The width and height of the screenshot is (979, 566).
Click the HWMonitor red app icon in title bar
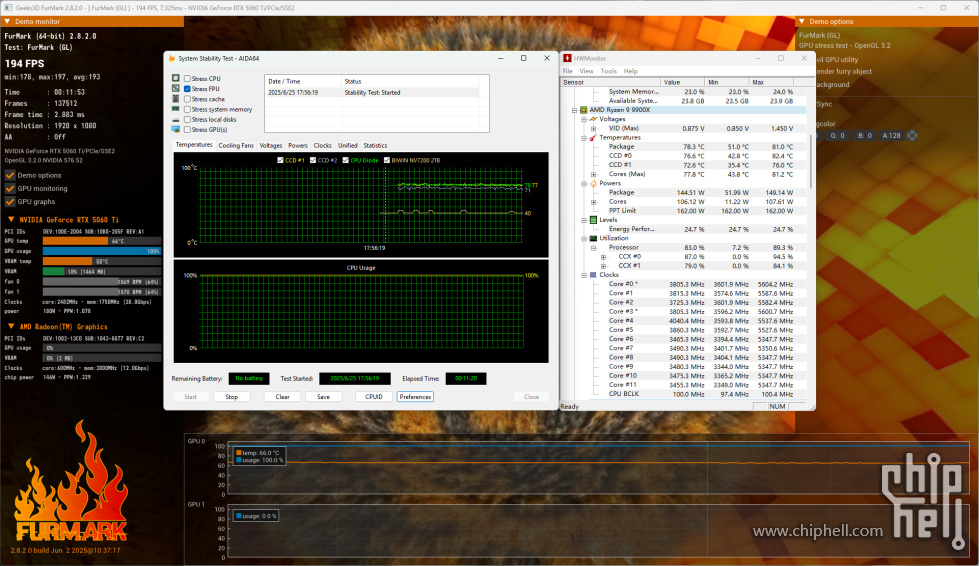pyautogui.click(x=568, y=58)
